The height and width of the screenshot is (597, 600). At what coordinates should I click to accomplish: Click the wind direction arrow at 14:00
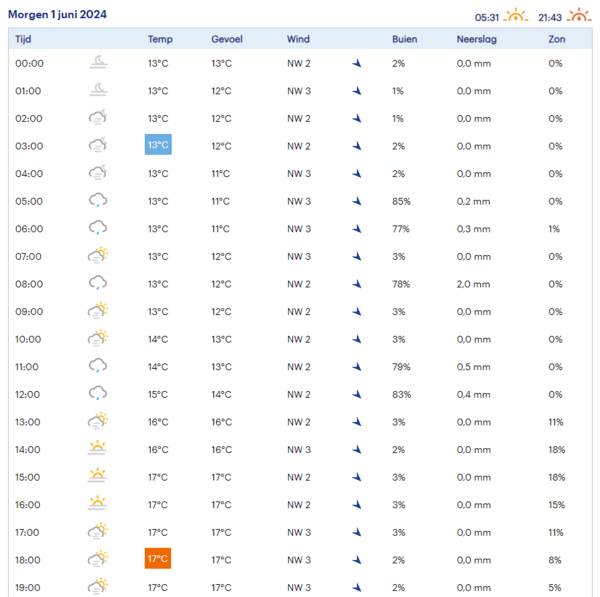pyautogui.click(x=357, y=449)
